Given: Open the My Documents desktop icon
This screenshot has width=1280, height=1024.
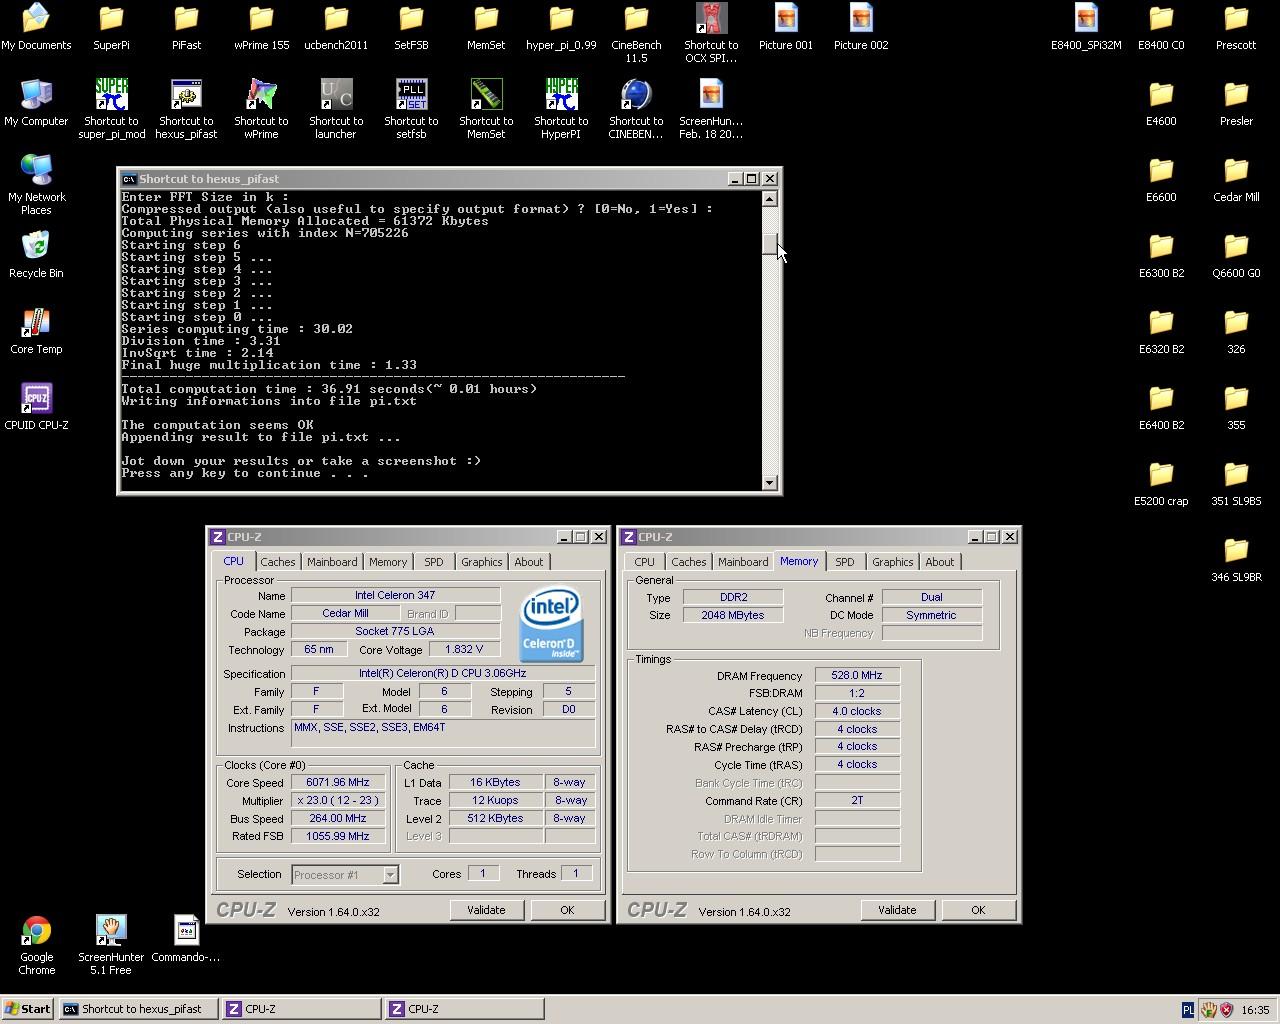Looking at the screenshot, I should 36,27.
